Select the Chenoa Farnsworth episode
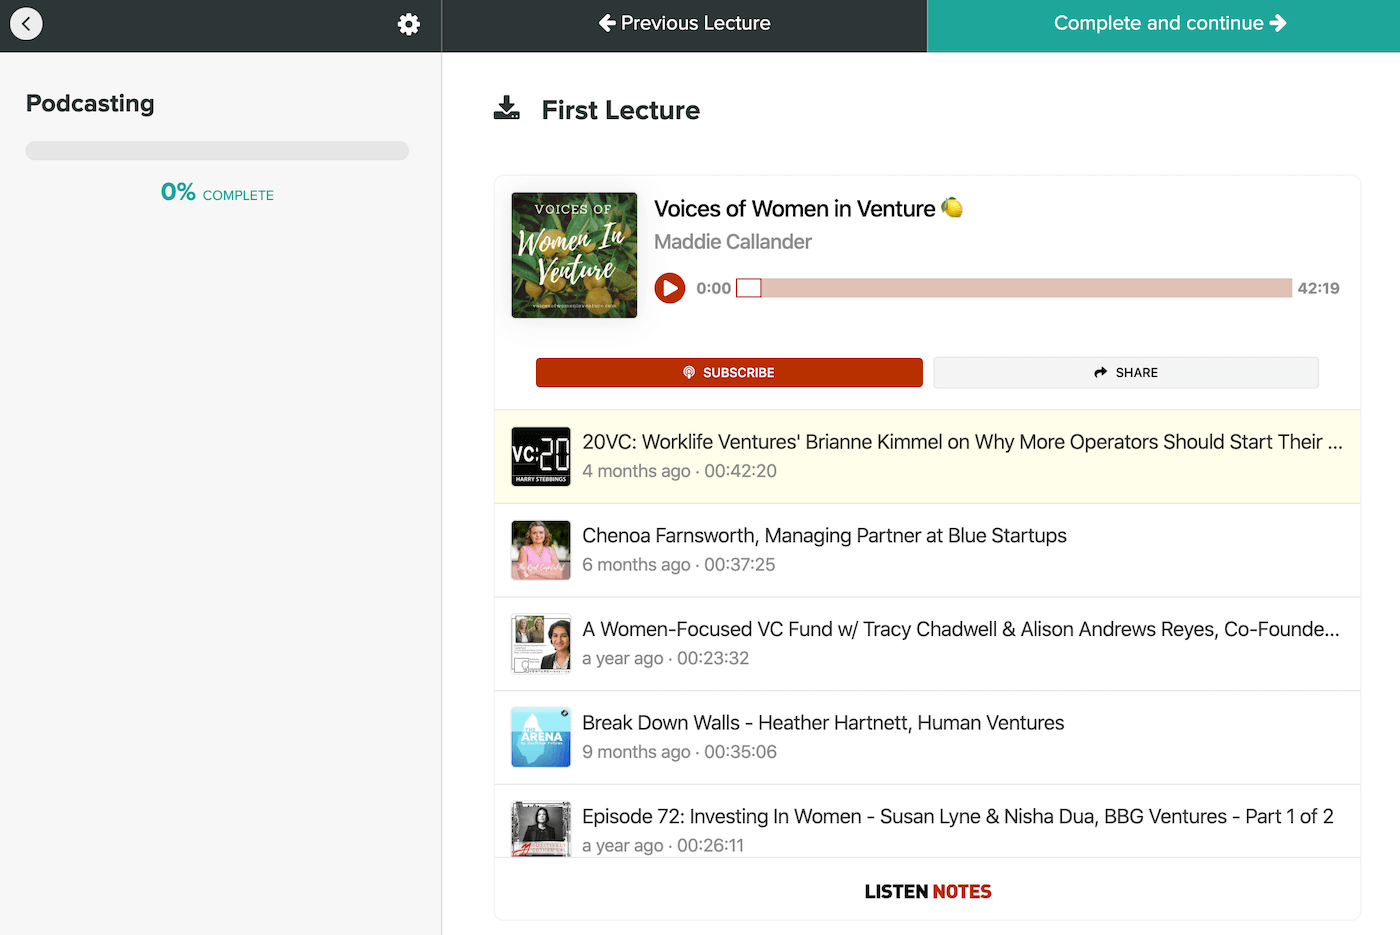 click(x=927, y=550)
